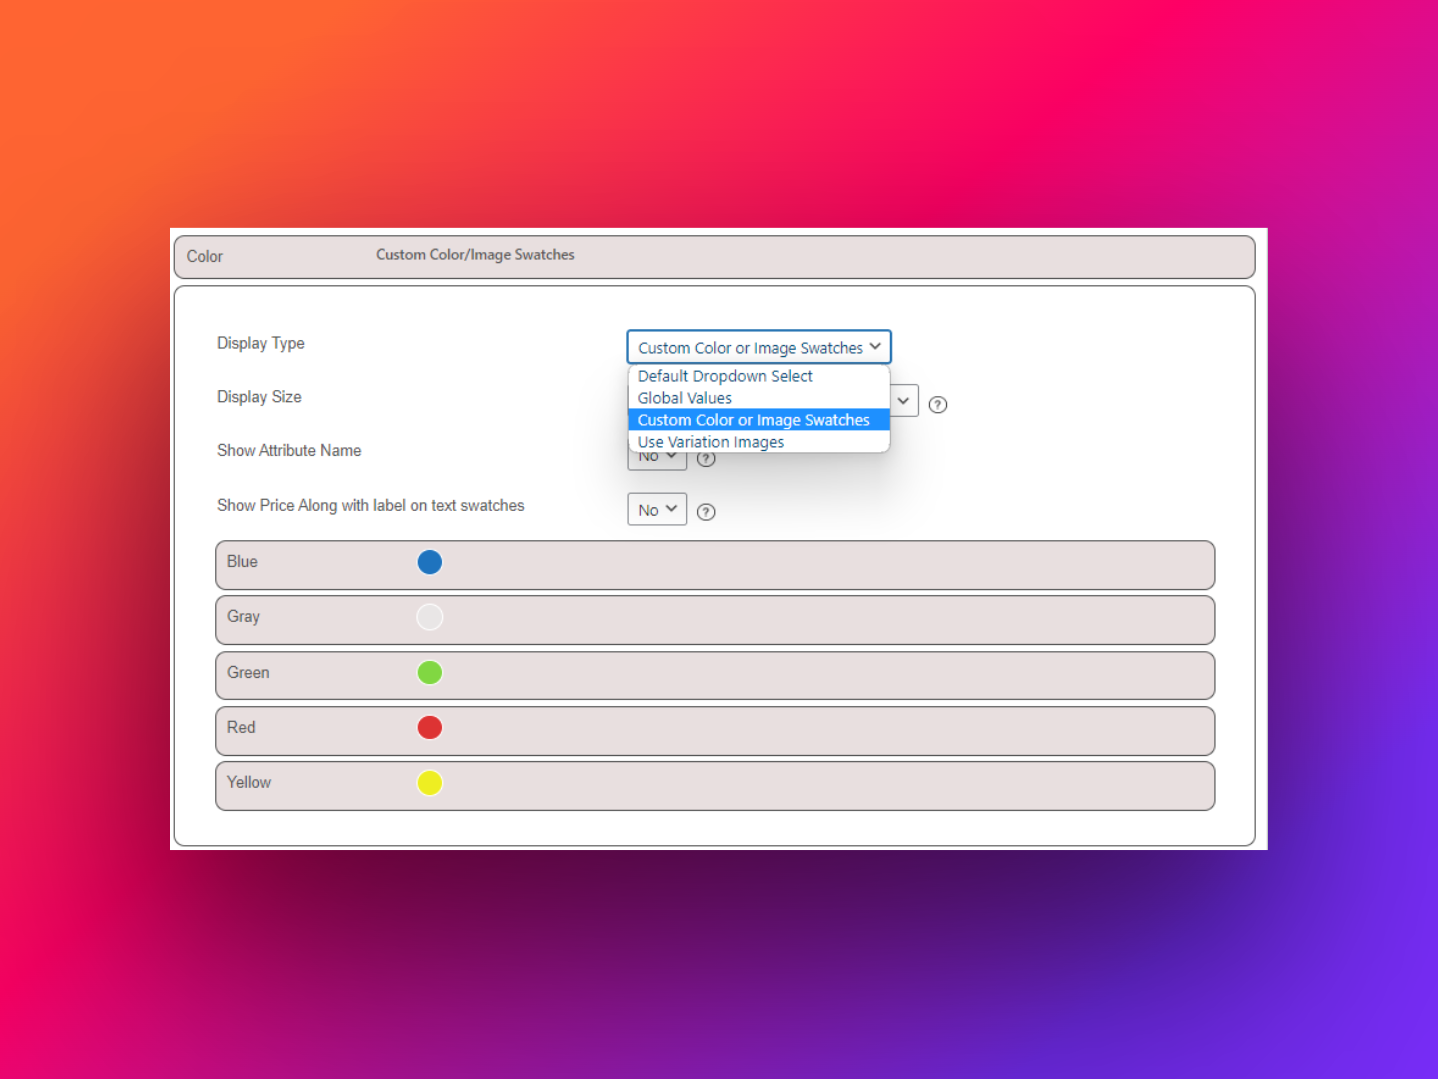Click the Blue term label
Image resolution: width=1438 pixels, height=1079 pixels.
point(242,562)
